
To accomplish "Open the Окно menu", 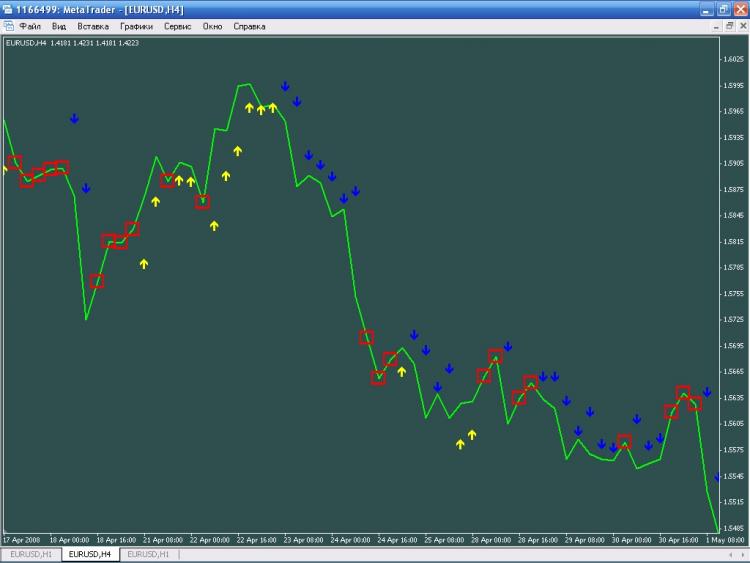I will click(x=212, y=26).
